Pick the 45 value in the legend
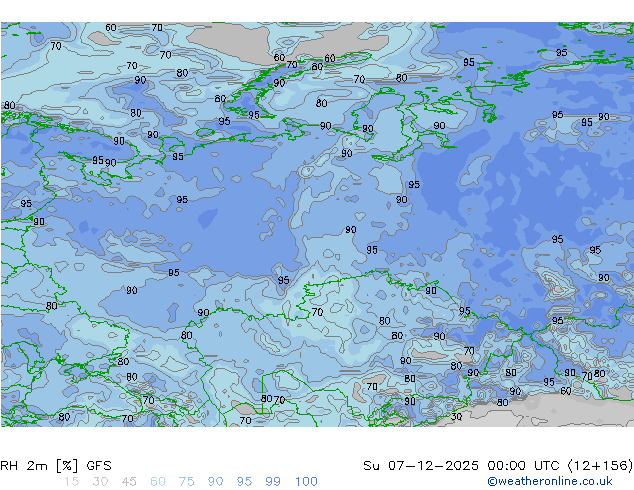The height and width of the screenshot is (490, 634). coord(129,482)
